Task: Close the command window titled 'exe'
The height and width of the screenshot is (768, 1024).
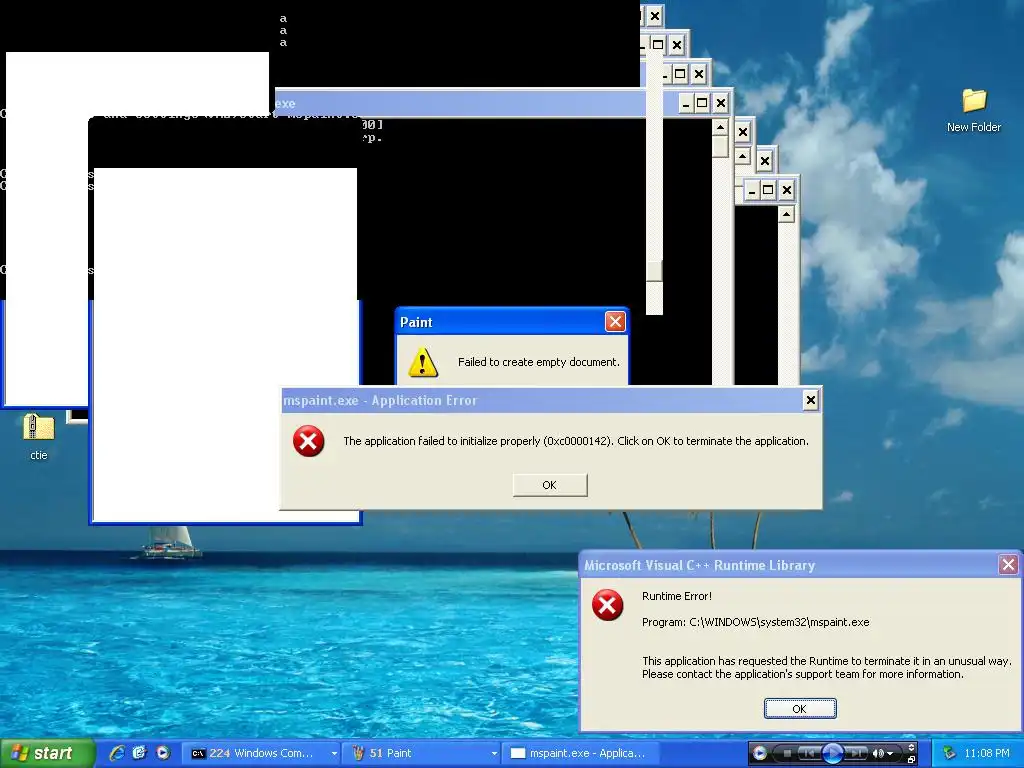Action: 720,103
